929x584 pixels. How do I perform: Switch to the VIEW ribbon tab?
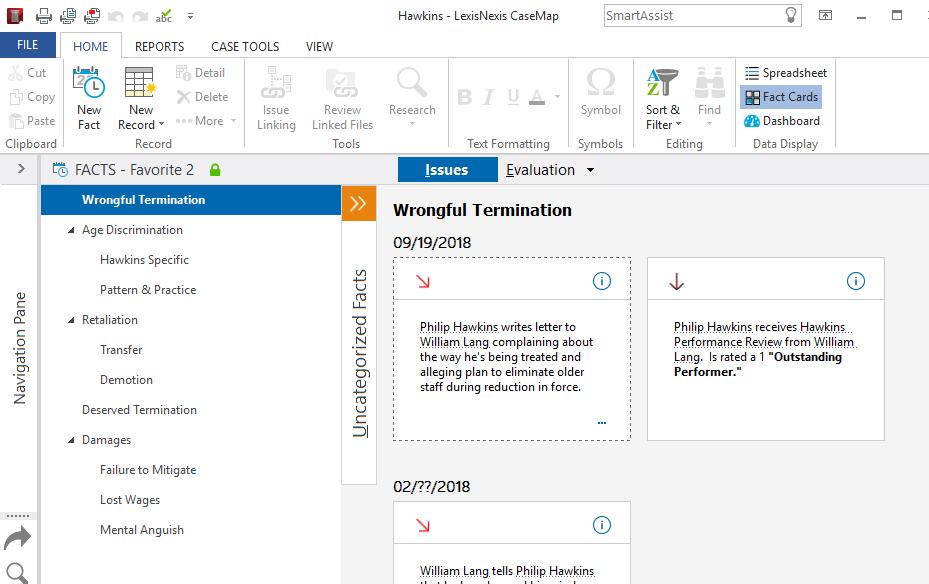(319, 46)
